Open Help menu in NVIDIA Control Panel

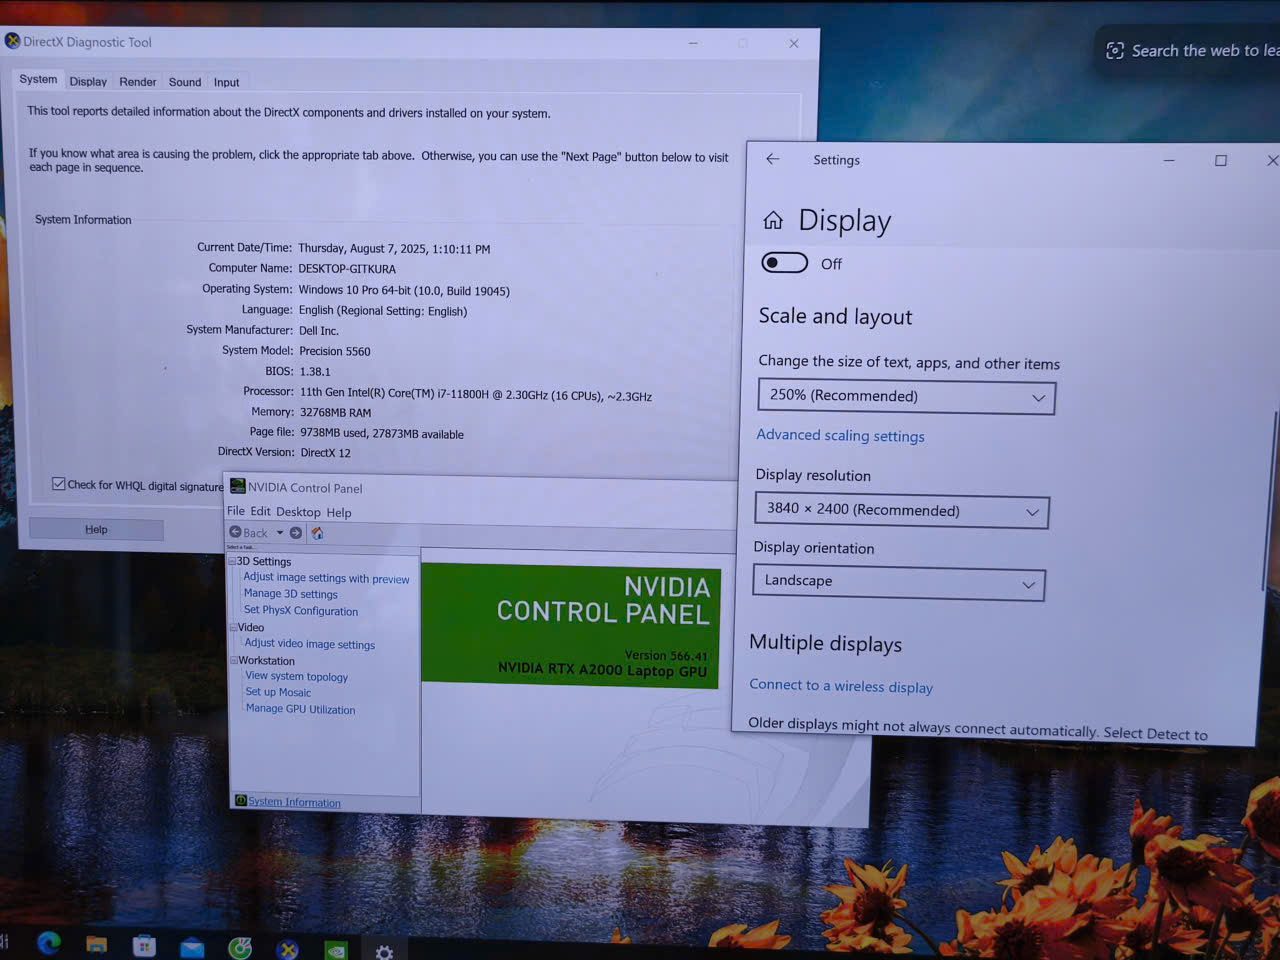pos(339,513)
